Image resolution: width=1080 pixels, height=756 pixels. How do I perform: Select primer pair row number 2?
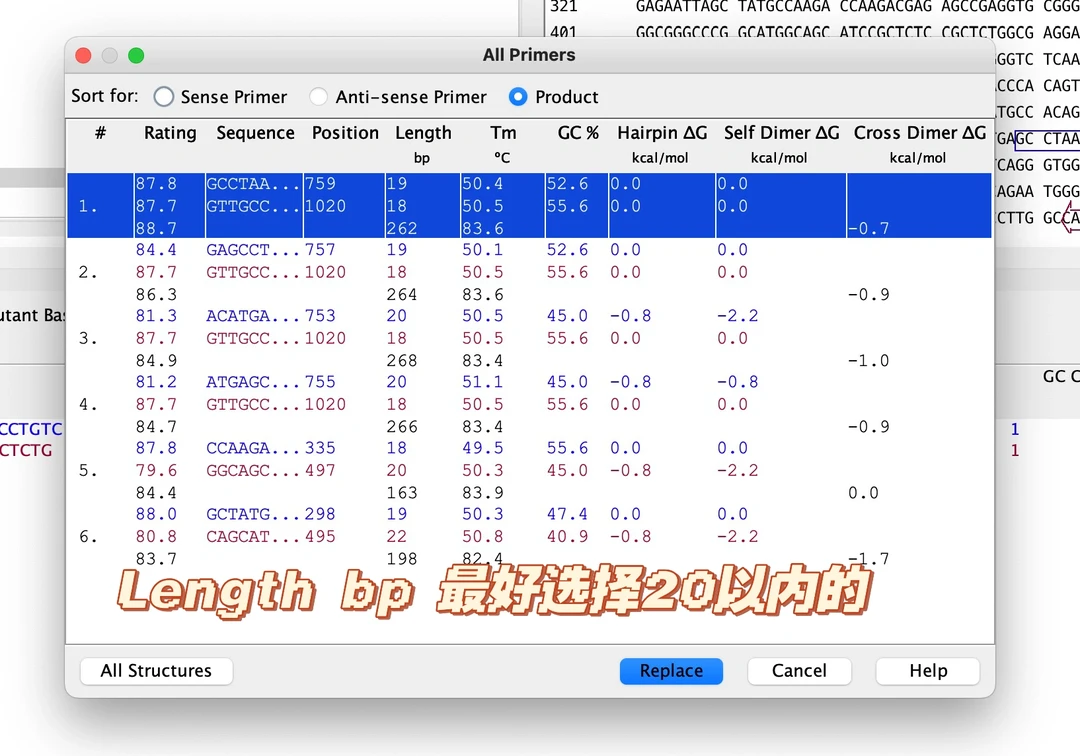[x=529, y=272]
